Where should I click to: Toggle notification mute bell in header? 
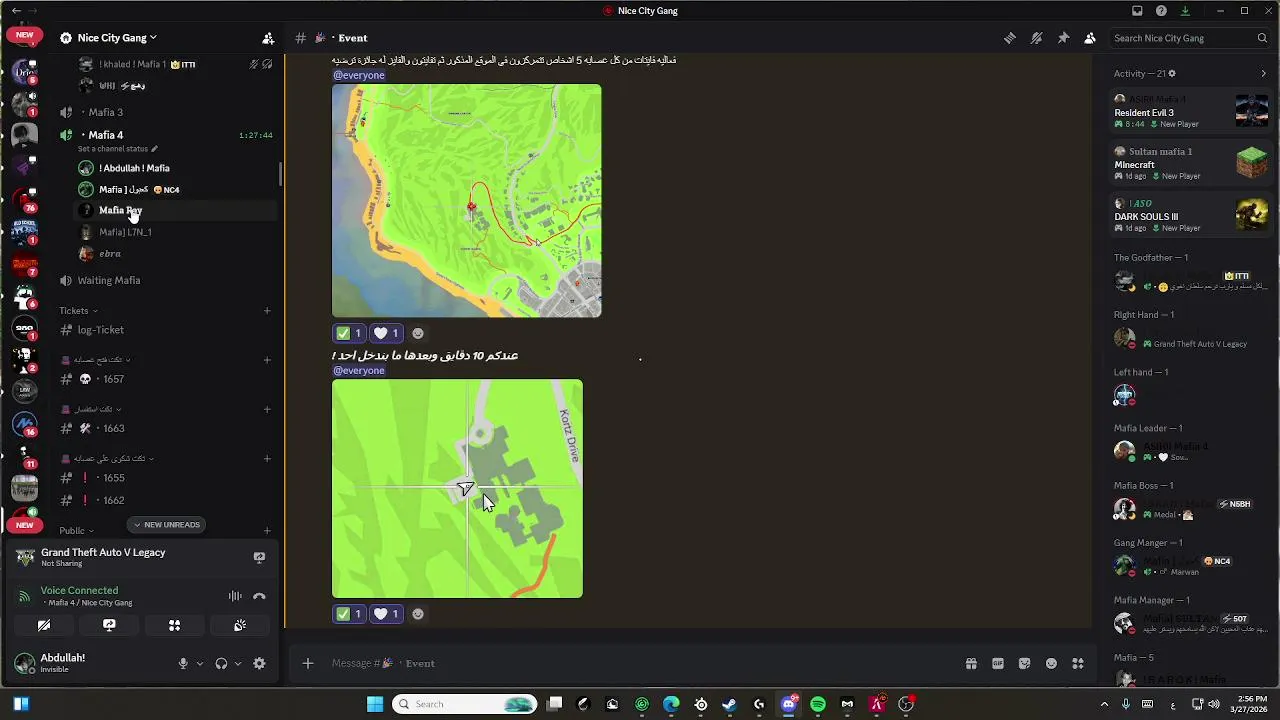click(x=1037, y=38)
